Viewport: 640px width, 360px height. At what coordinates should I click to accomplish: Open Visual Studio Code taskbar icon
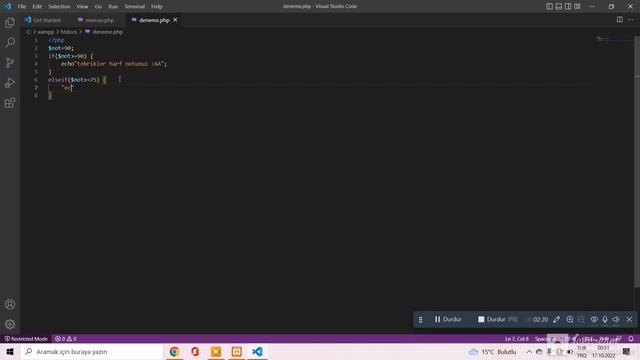coord(258,351)
